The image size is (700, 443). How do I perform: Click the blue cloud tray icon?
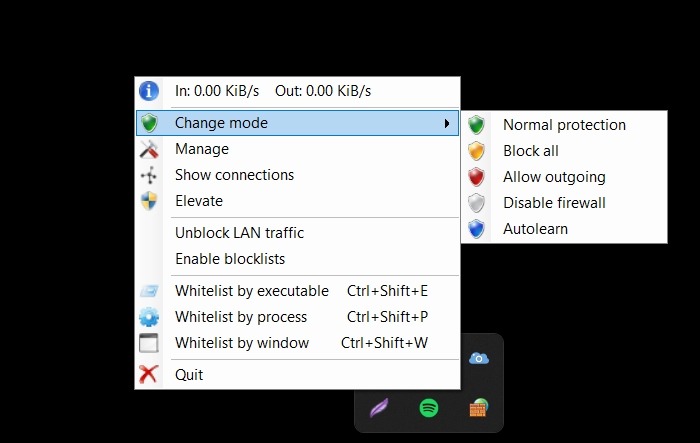click(x=479, y=358)
